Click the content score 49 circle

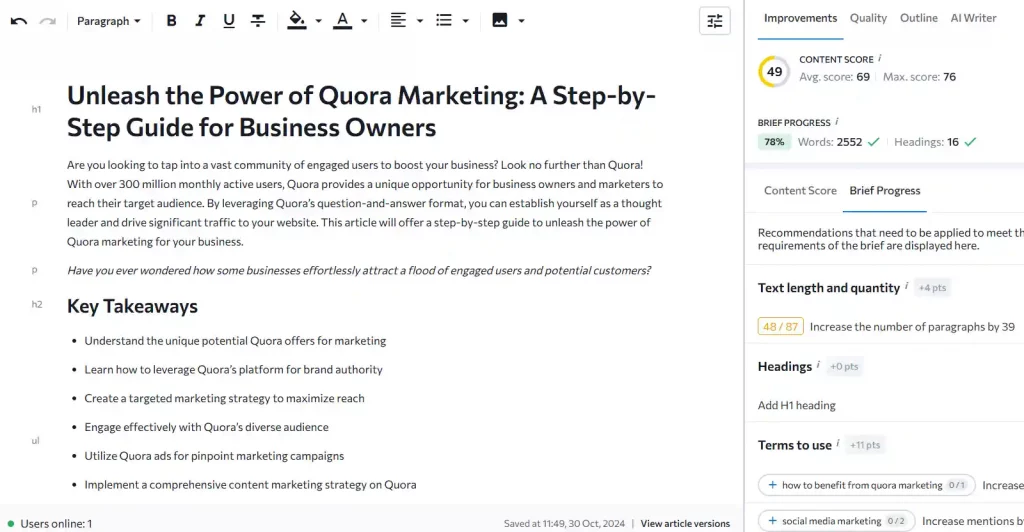click(x=774, y=71)
